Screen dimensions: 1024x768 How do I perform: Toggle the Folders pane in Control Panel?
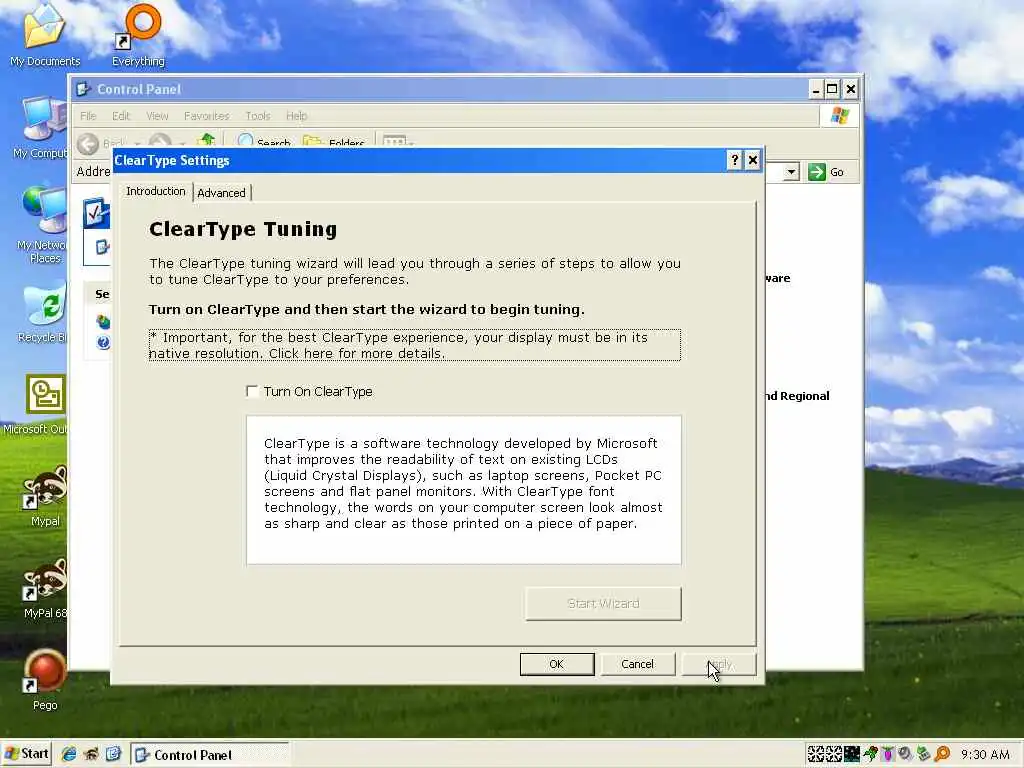click(333, 141)
